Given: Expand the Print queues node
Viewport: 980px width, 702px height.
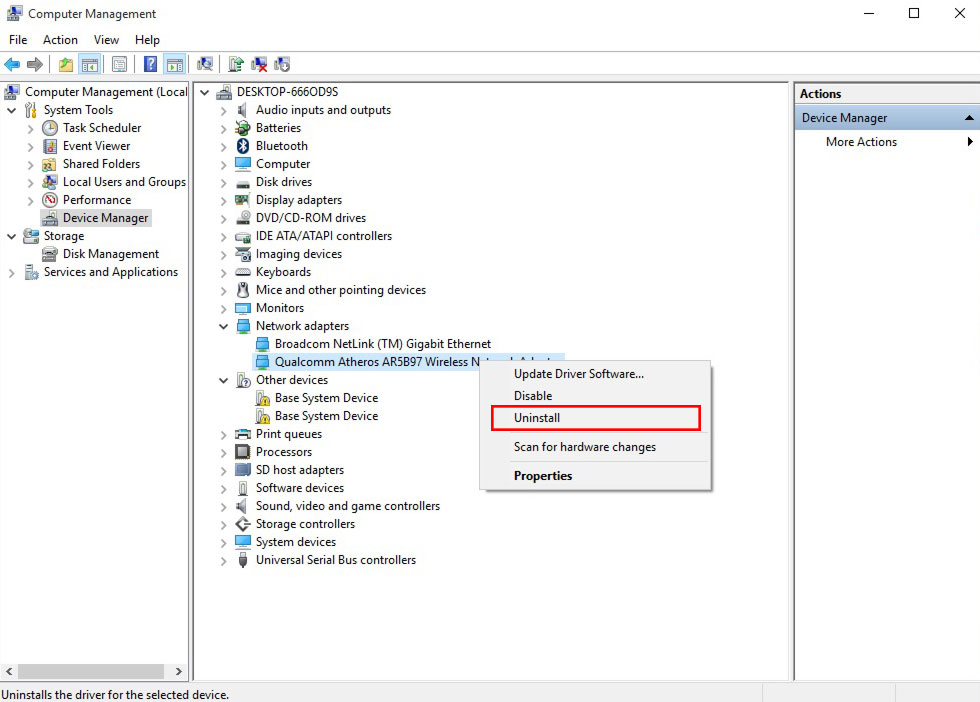Looking at the screenshot, I should click(224, 434).
